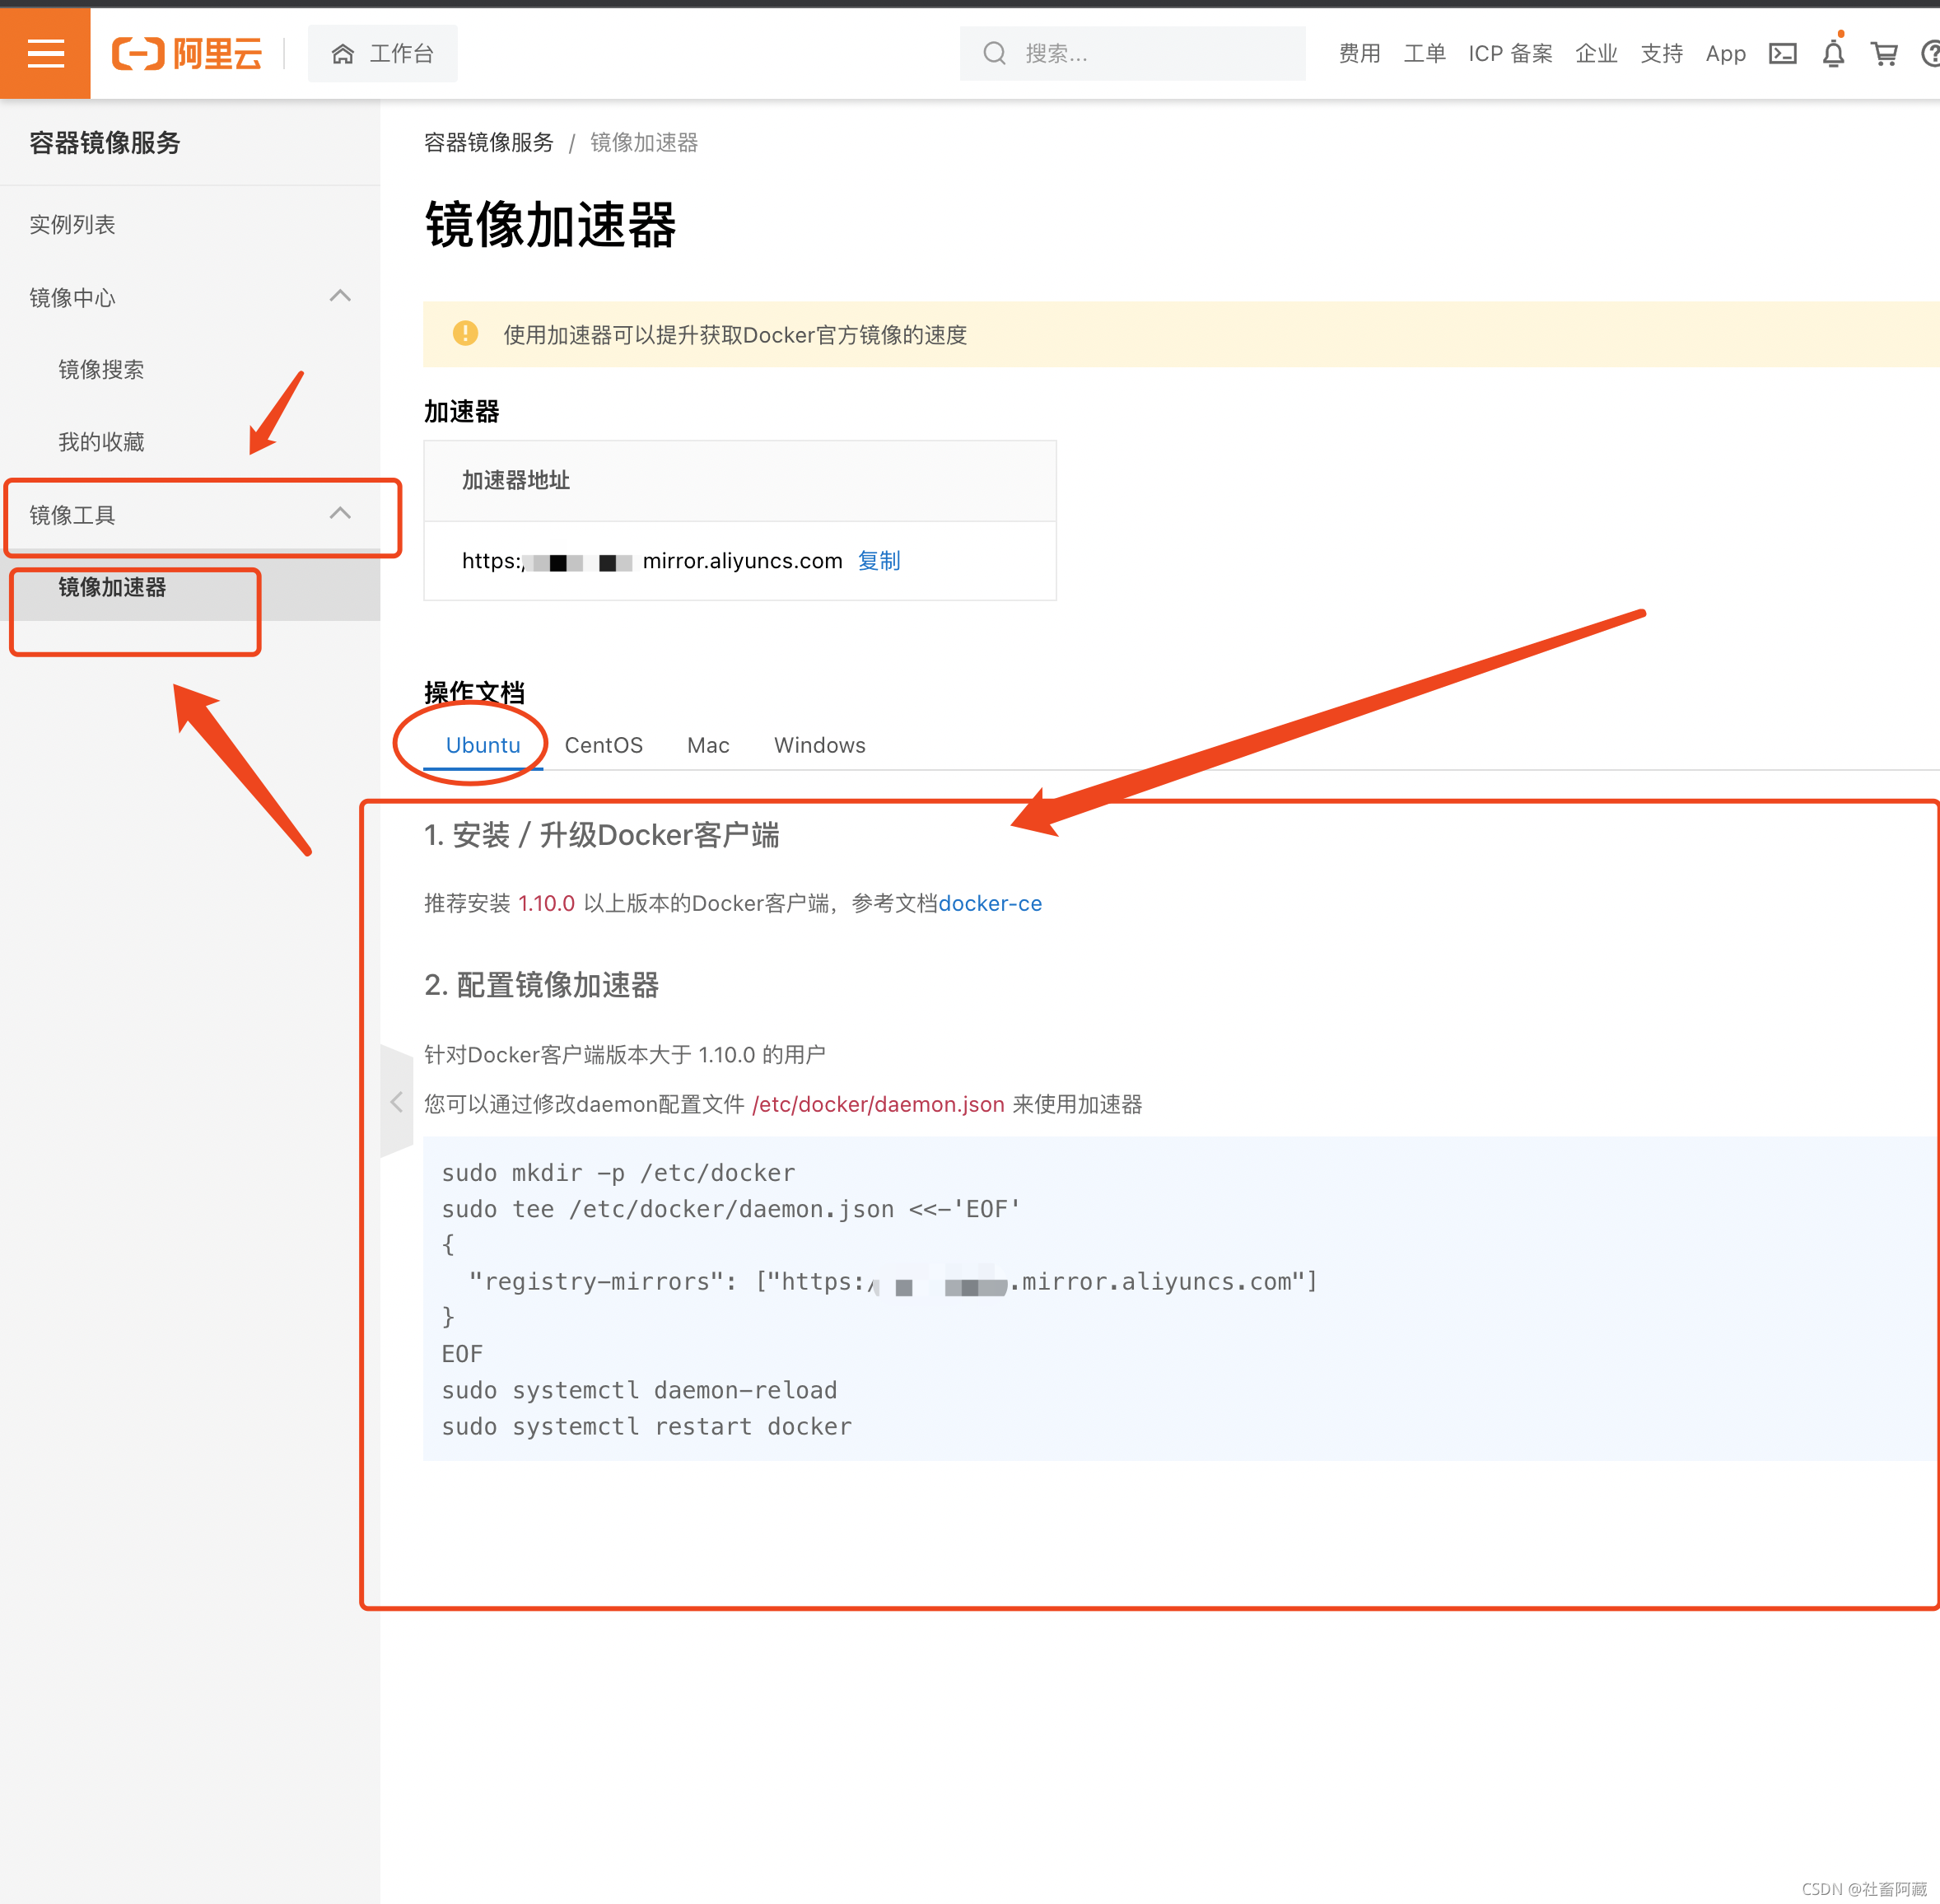The width and height of the screenshot is (1940, 1904).
Task: Open the 工单 menu
Action: 1424,54
